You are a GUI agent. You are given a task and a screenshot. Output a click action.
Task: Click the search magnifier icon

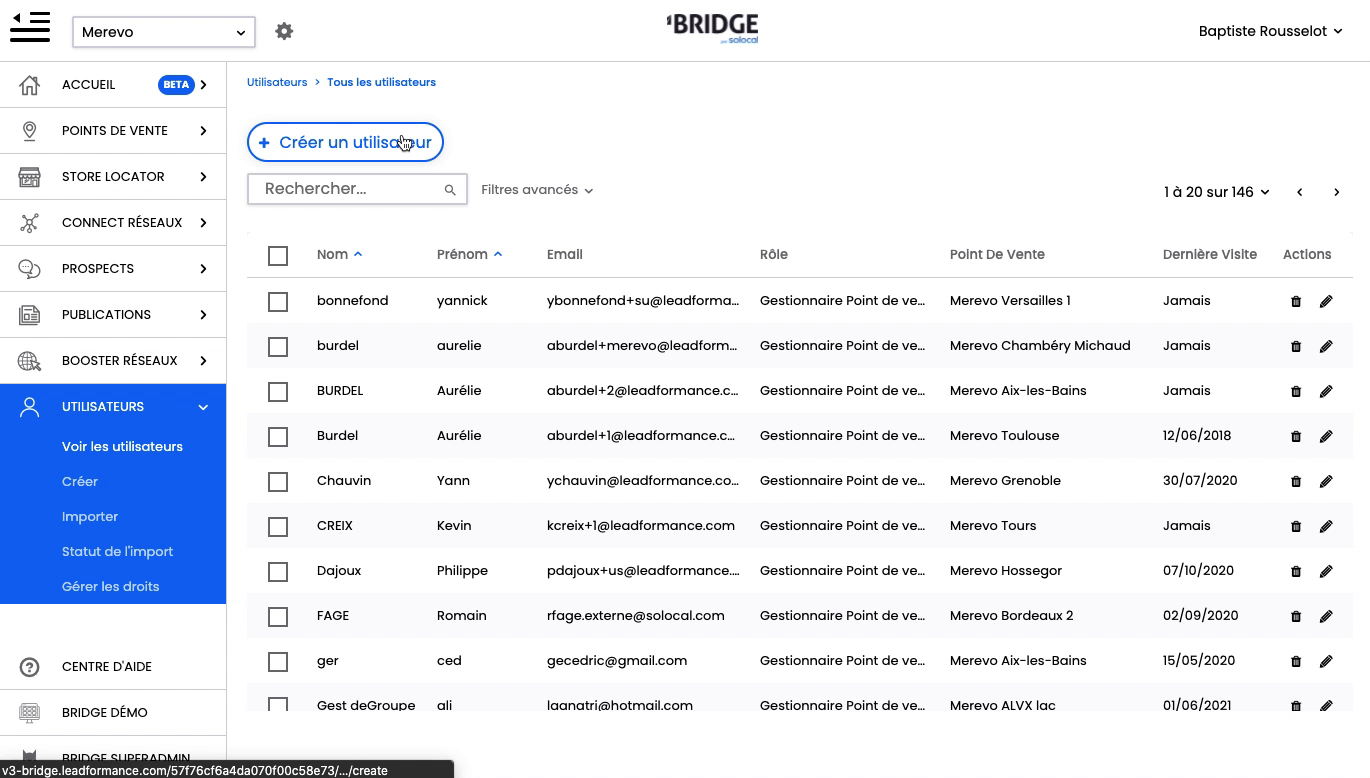[450, 190]
